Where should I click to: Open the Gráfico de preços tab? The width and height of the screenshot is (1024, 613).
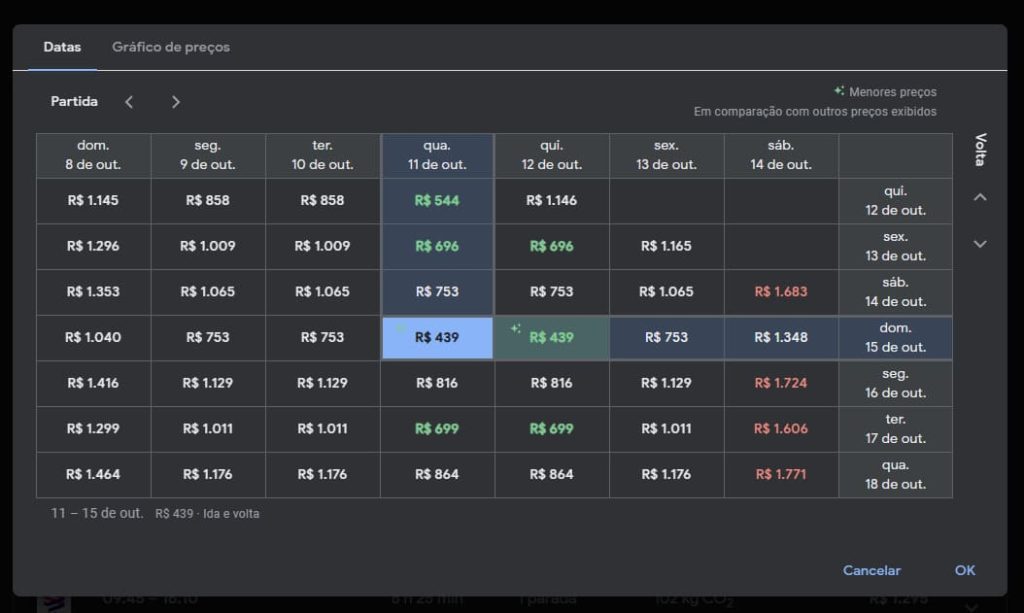(x=170, y=47)
